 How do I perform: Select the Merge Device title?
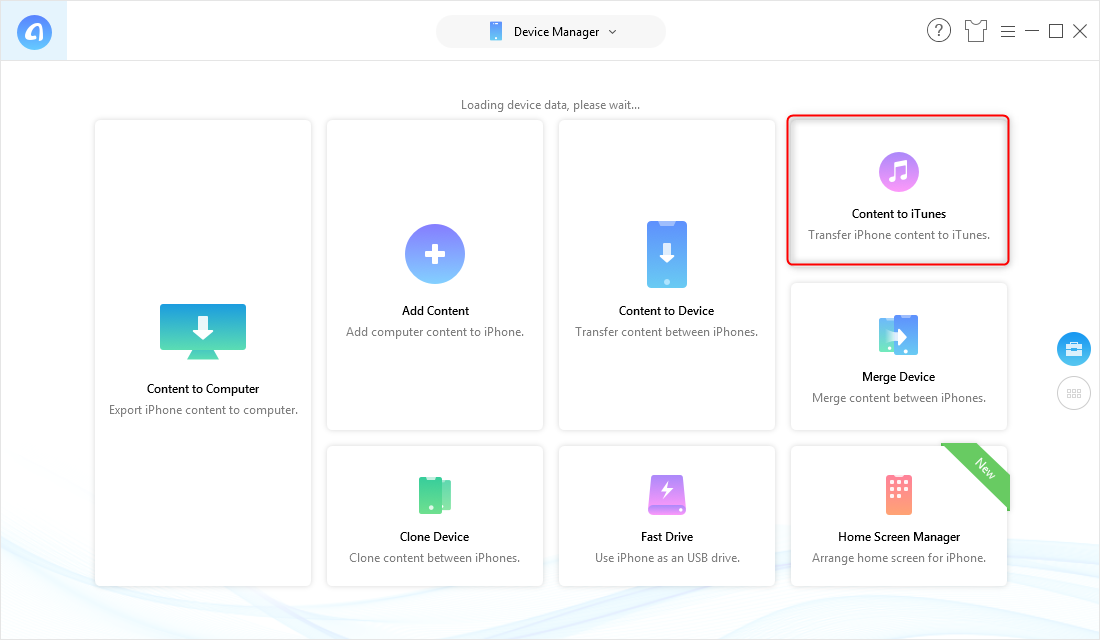[x=899, y=377]
